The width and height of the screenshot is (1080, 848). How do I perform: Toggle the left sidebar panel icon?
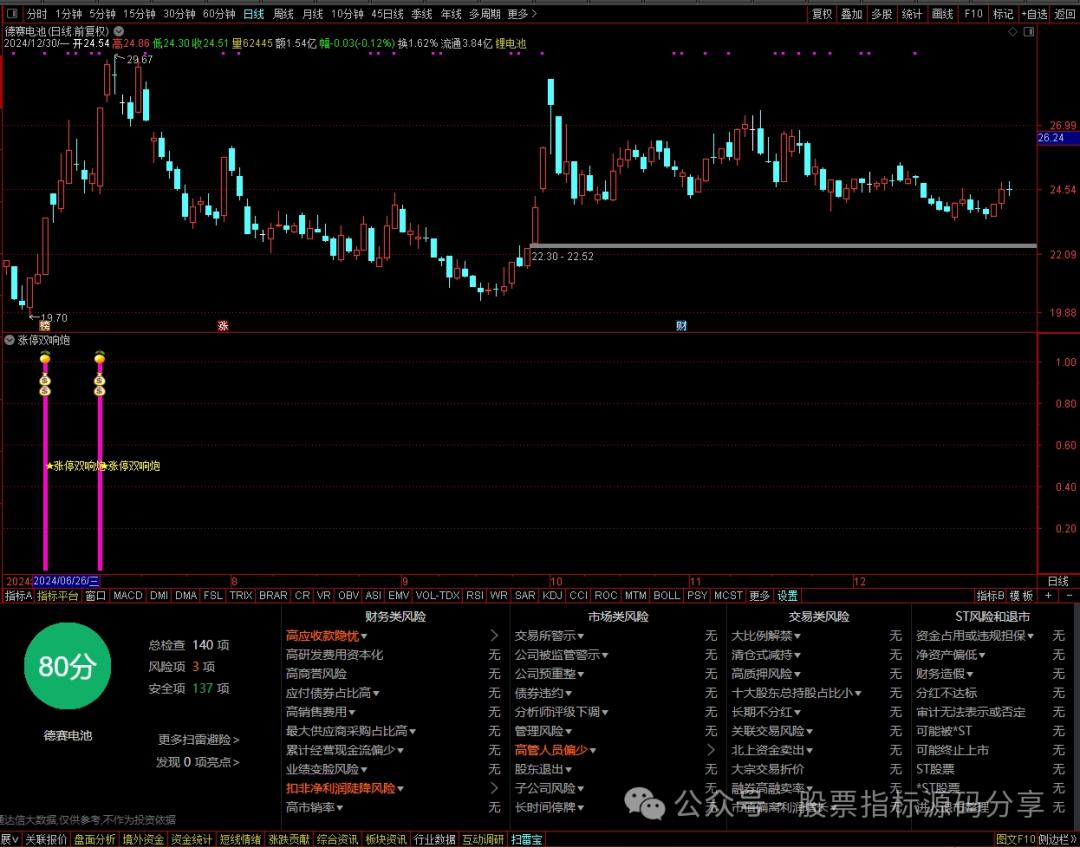point(12,14)
